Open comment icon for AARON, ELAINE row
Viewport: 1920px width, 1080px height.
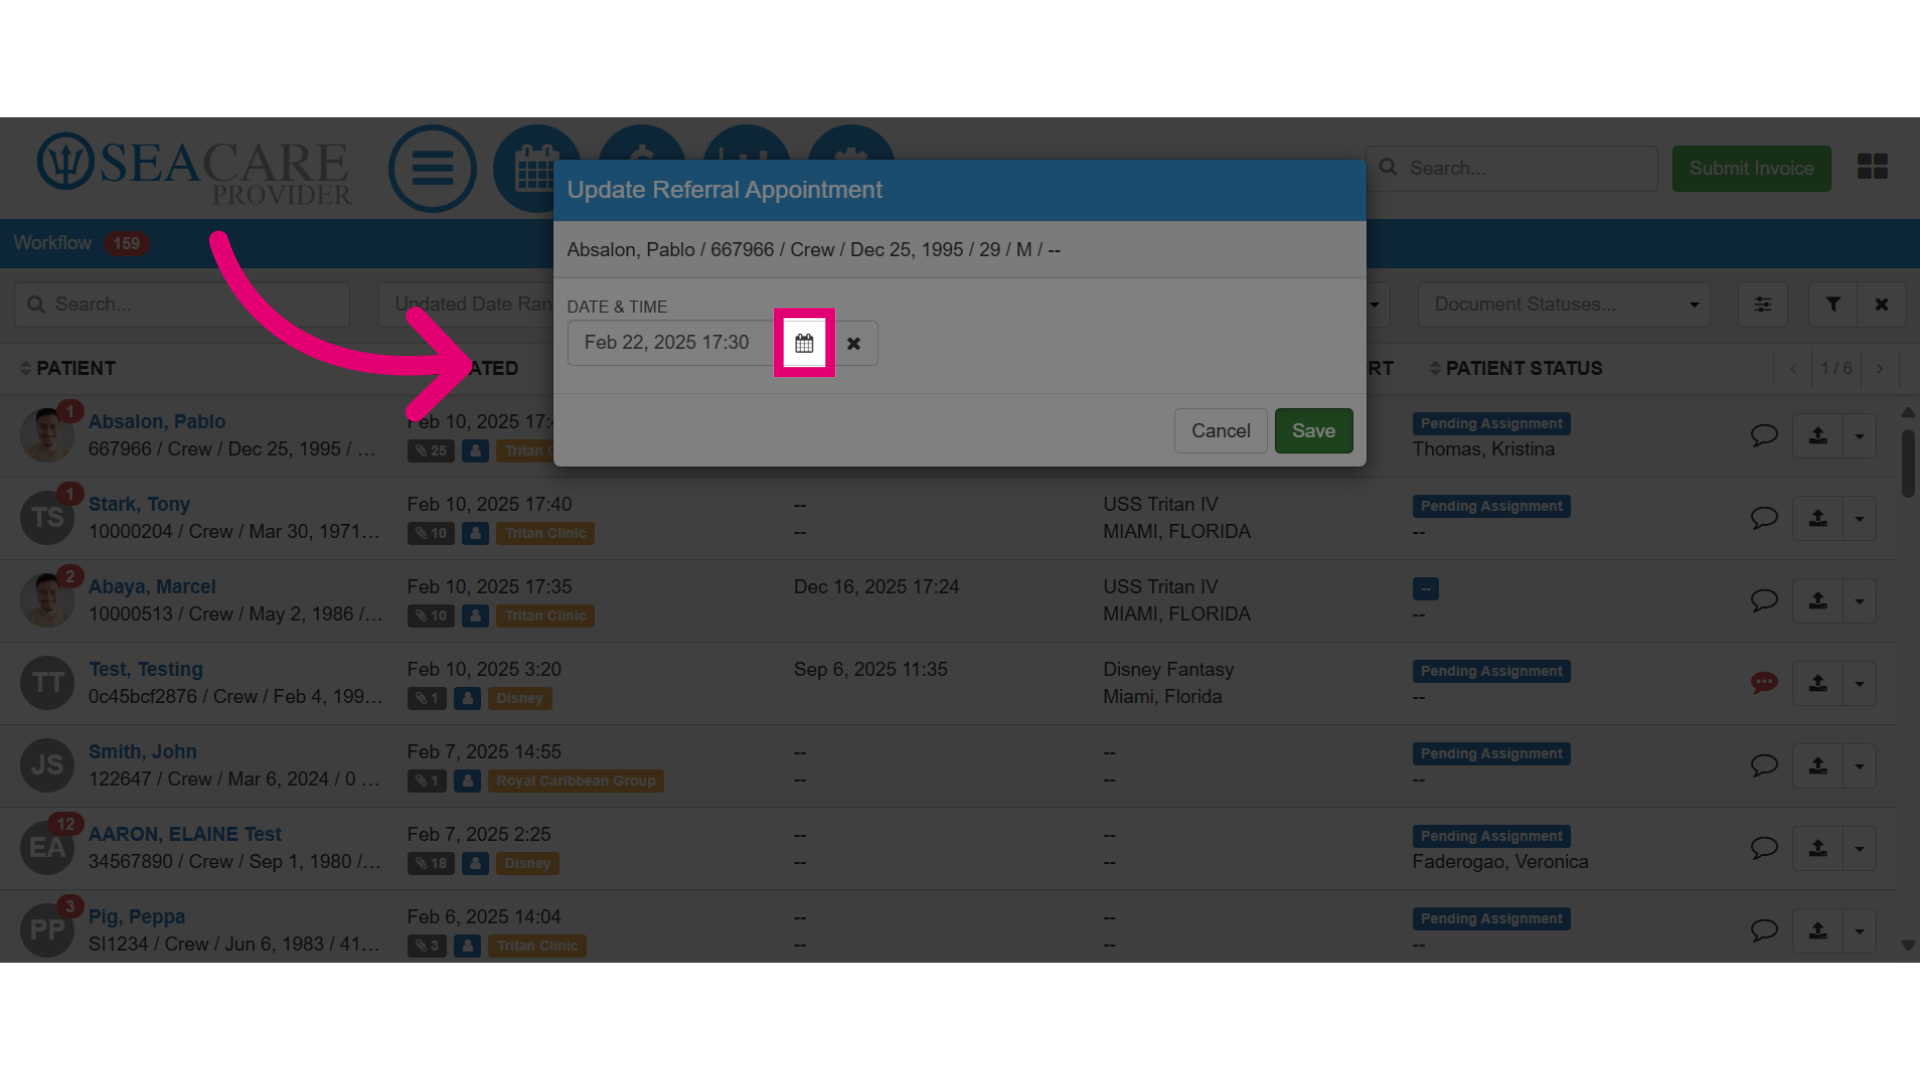click(x=1763, y=848)
